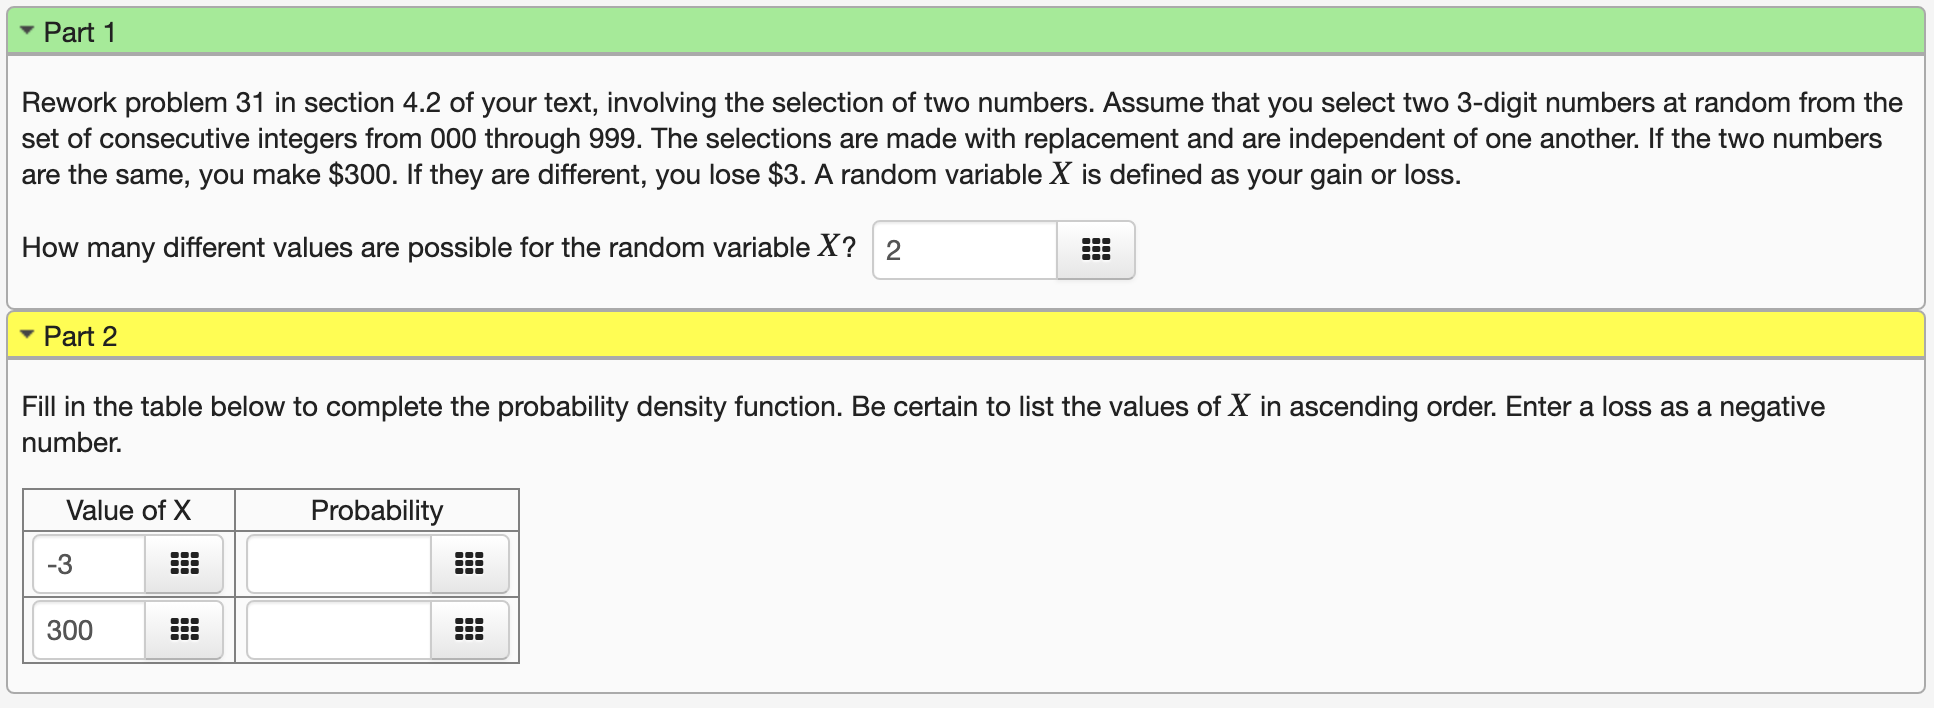This screenshot has height=708, width=1934.
Task: Click the Probability column header
Action: coord(377,510)
